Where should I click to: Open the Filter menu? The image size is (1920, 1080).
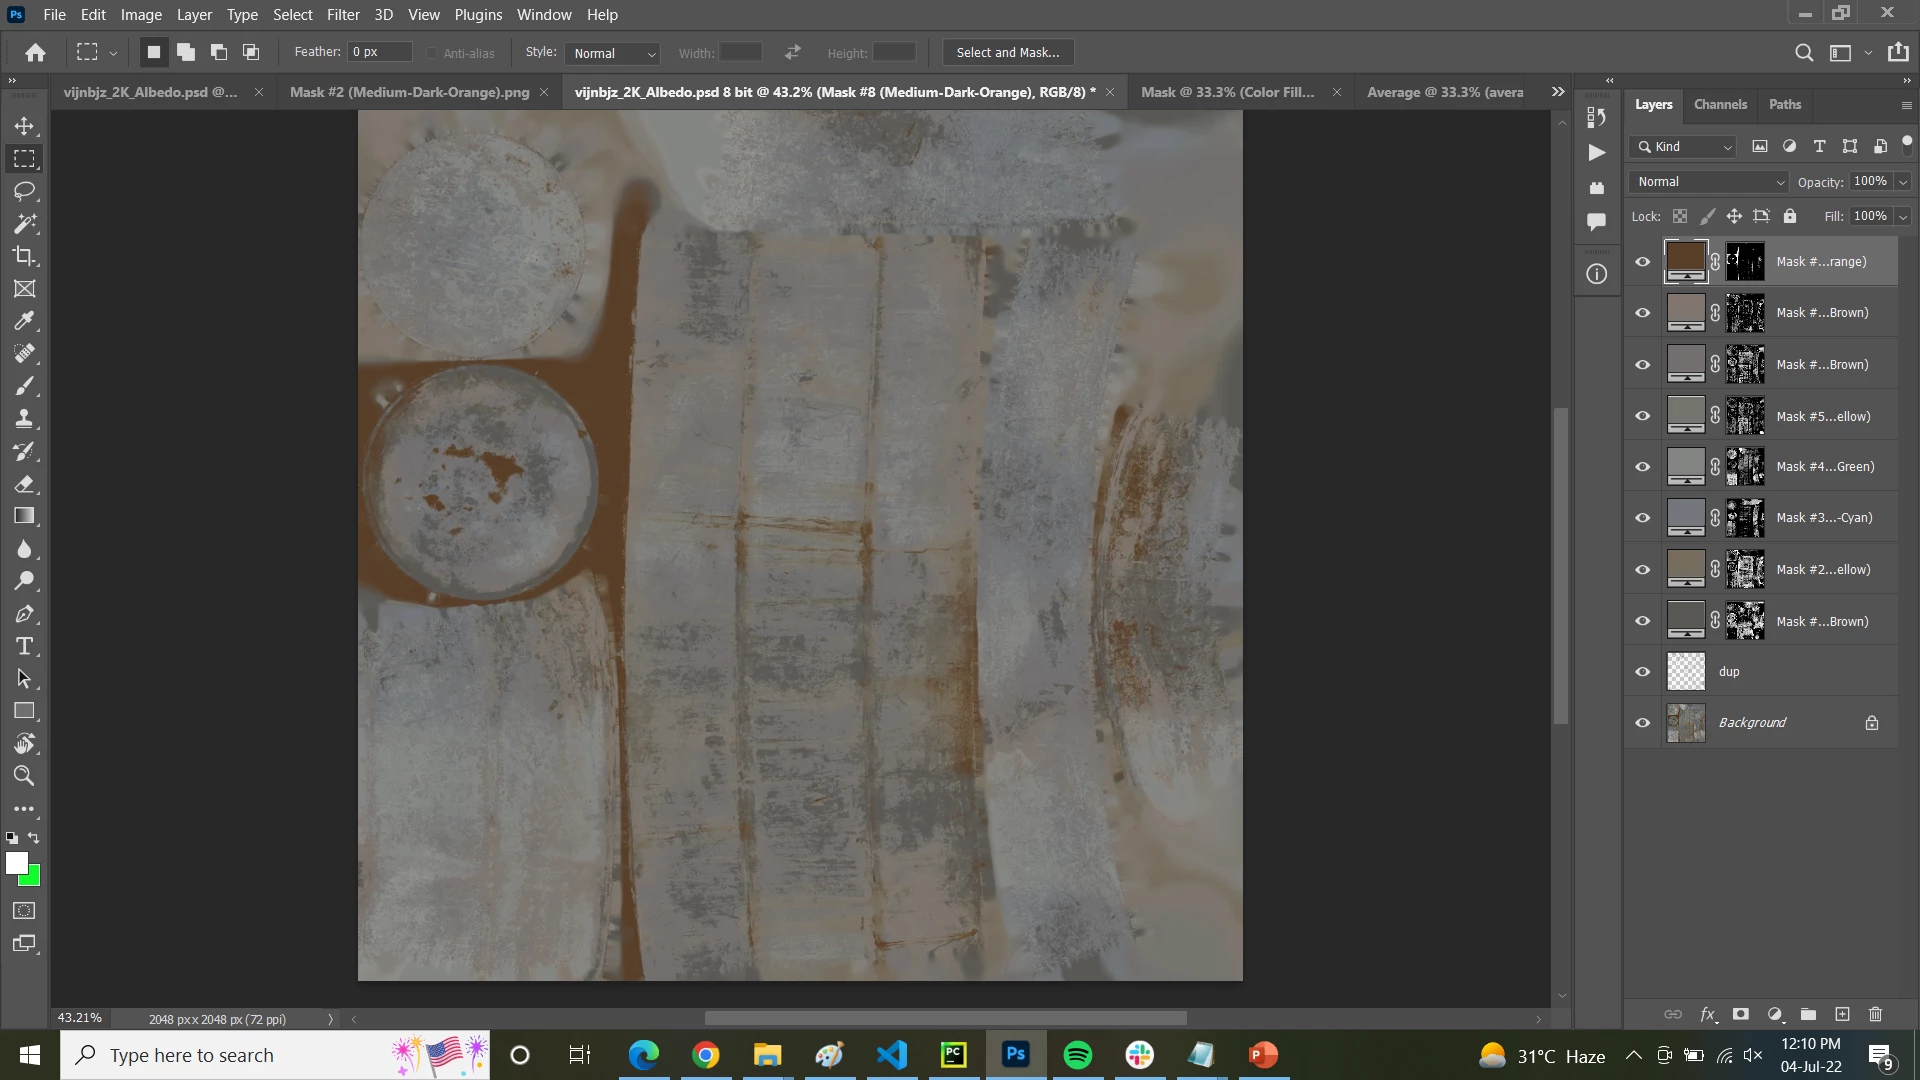pyautogui.click(x=342, y=15)
